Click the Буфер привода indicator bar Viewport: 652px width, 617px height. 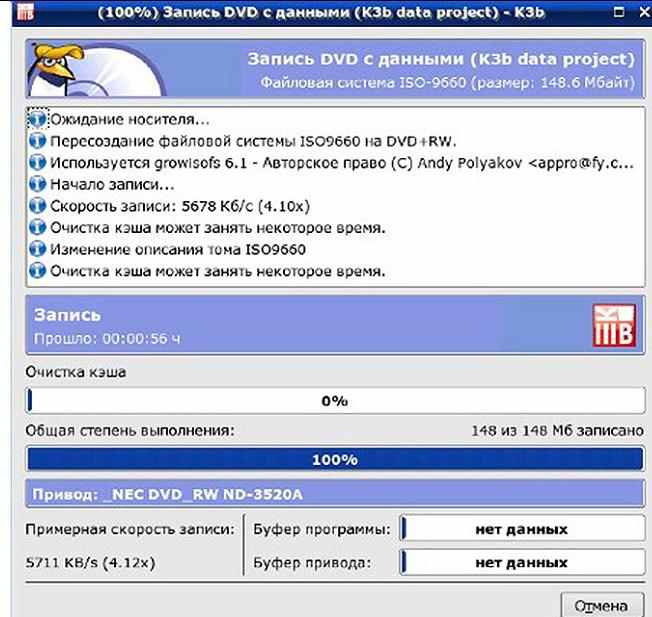point(522,562)
